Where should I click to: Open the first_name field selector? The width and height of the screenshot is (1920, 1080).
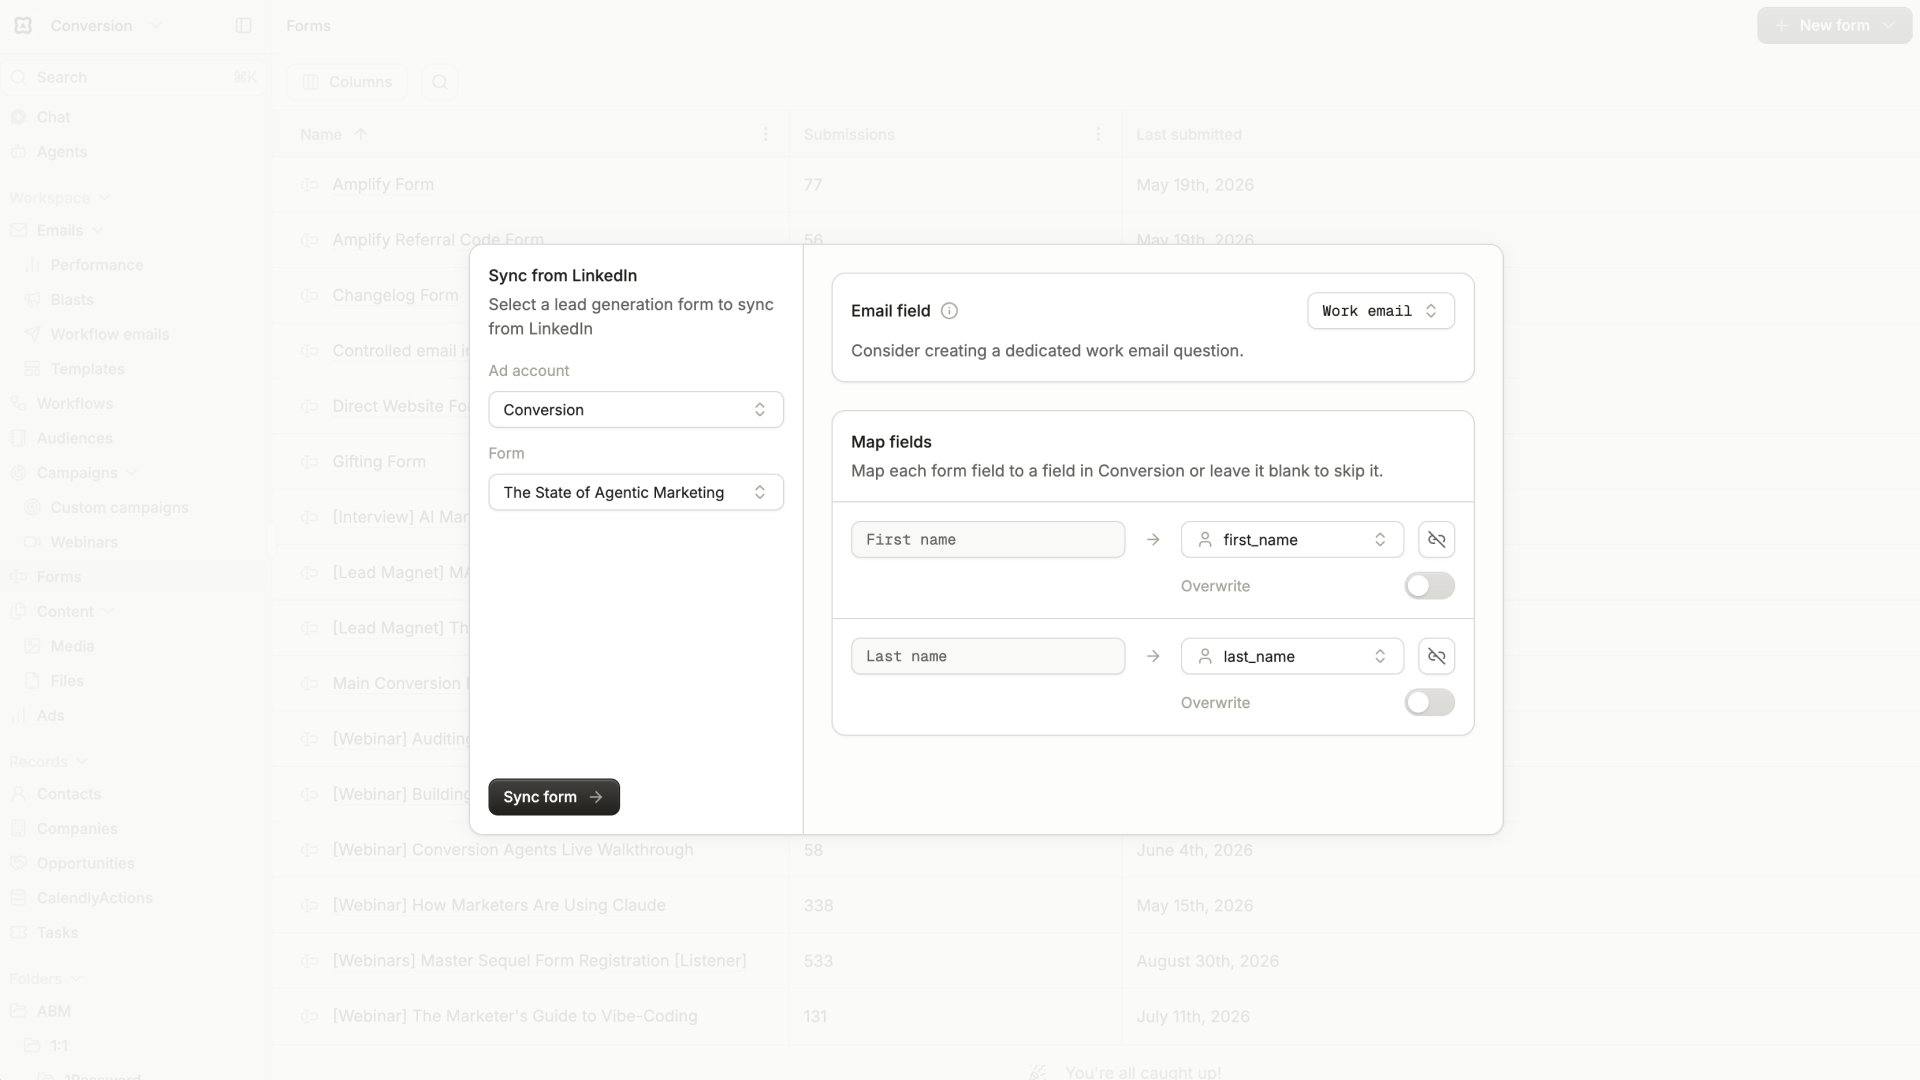pos(1292,540)
